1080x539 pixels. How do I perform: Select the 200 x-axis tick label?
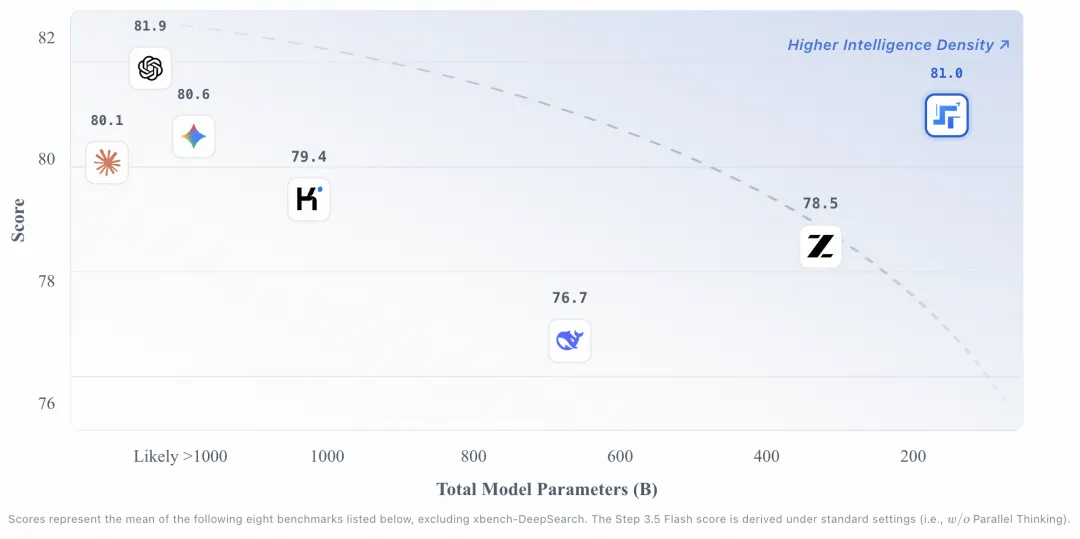(x=912, y=457)
